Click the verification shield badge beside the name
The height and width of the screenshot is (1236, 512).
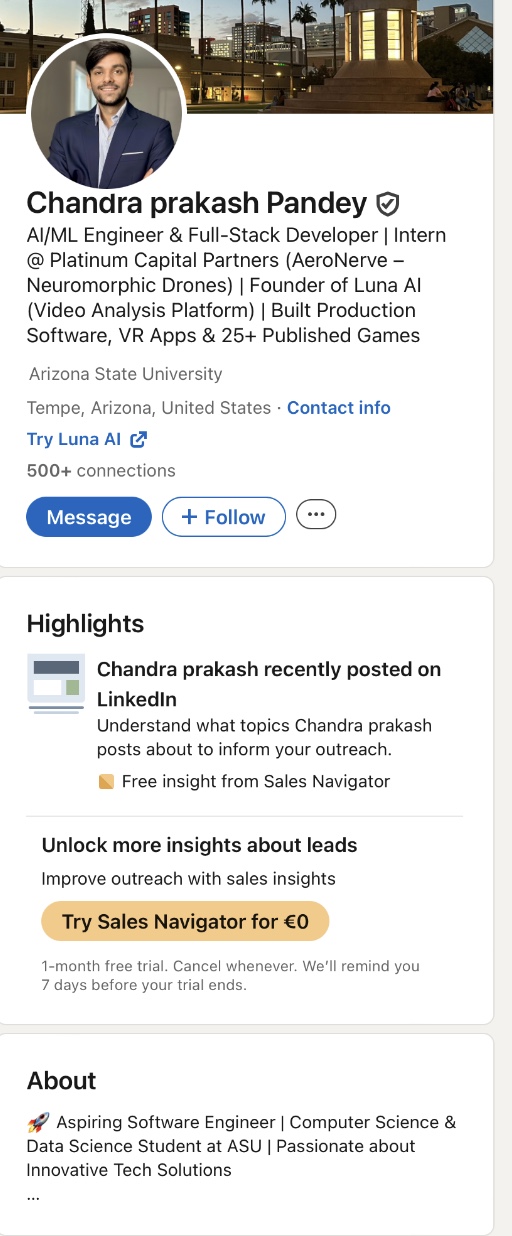[x=388, y=205]
